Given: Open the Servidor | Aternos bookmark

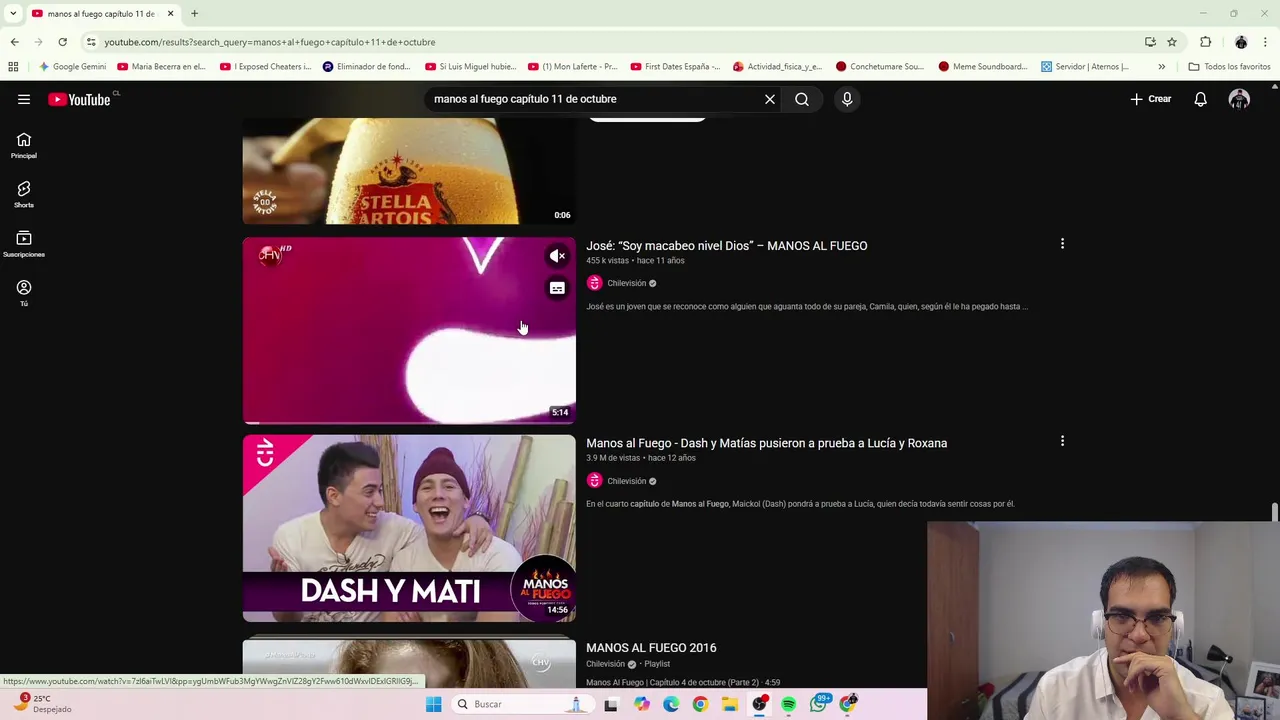Looking at the screenshot, I should (1085, 67).
